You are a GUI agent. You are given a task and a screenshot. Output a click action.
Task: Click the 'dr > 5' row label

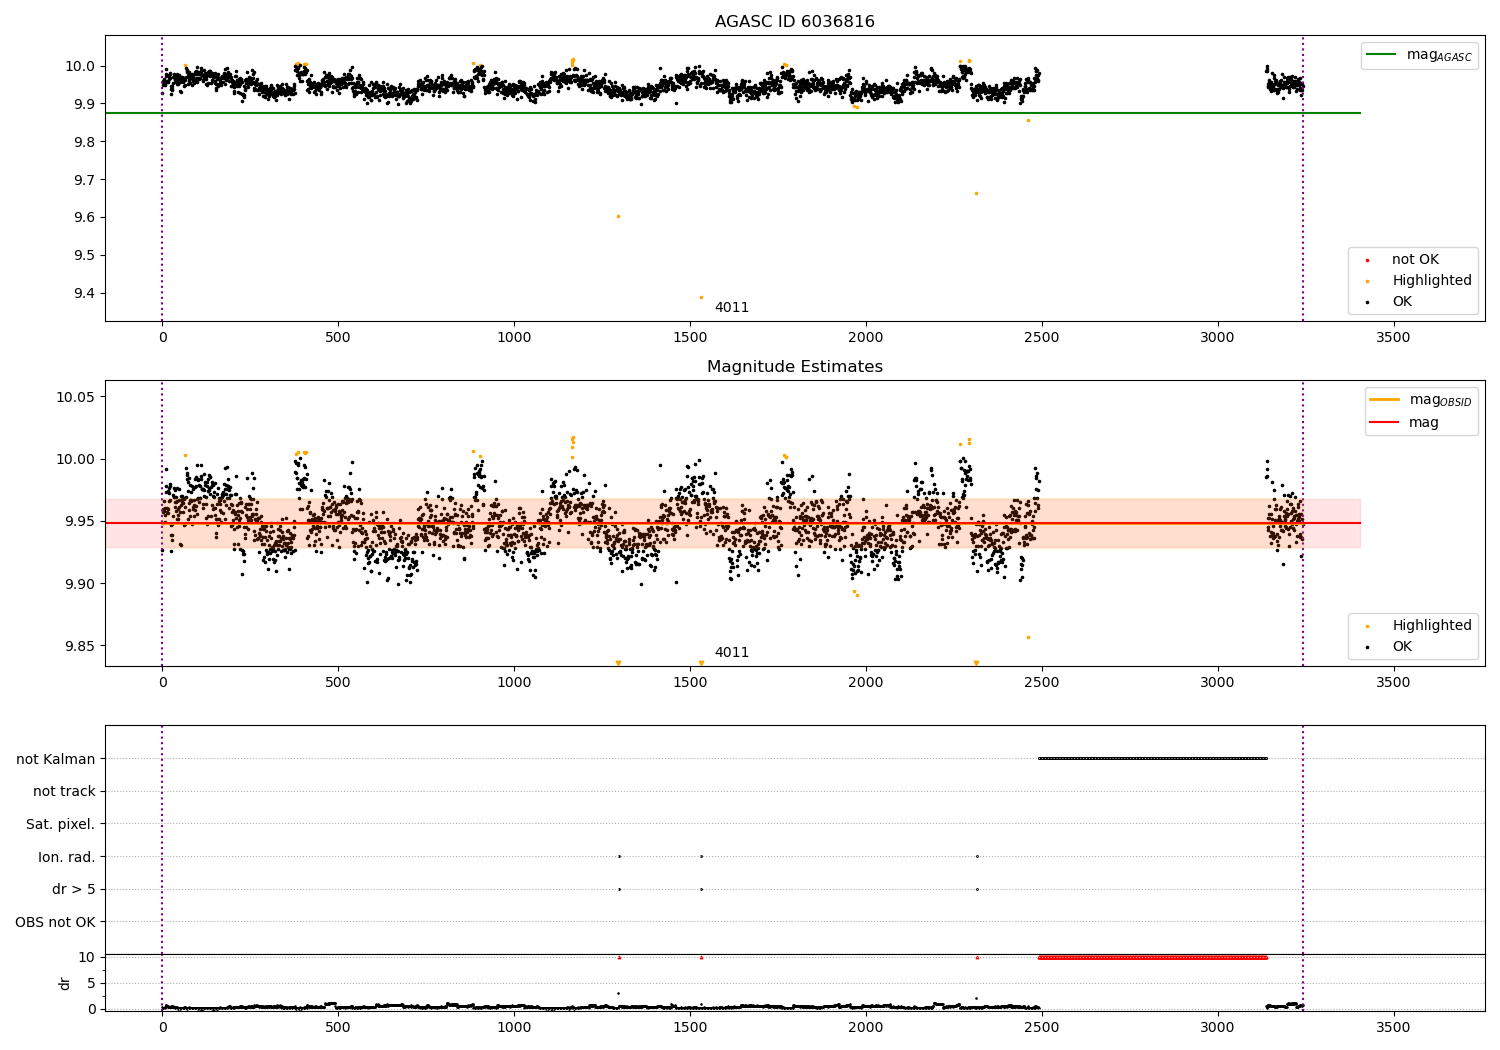(x=74, y=890)
